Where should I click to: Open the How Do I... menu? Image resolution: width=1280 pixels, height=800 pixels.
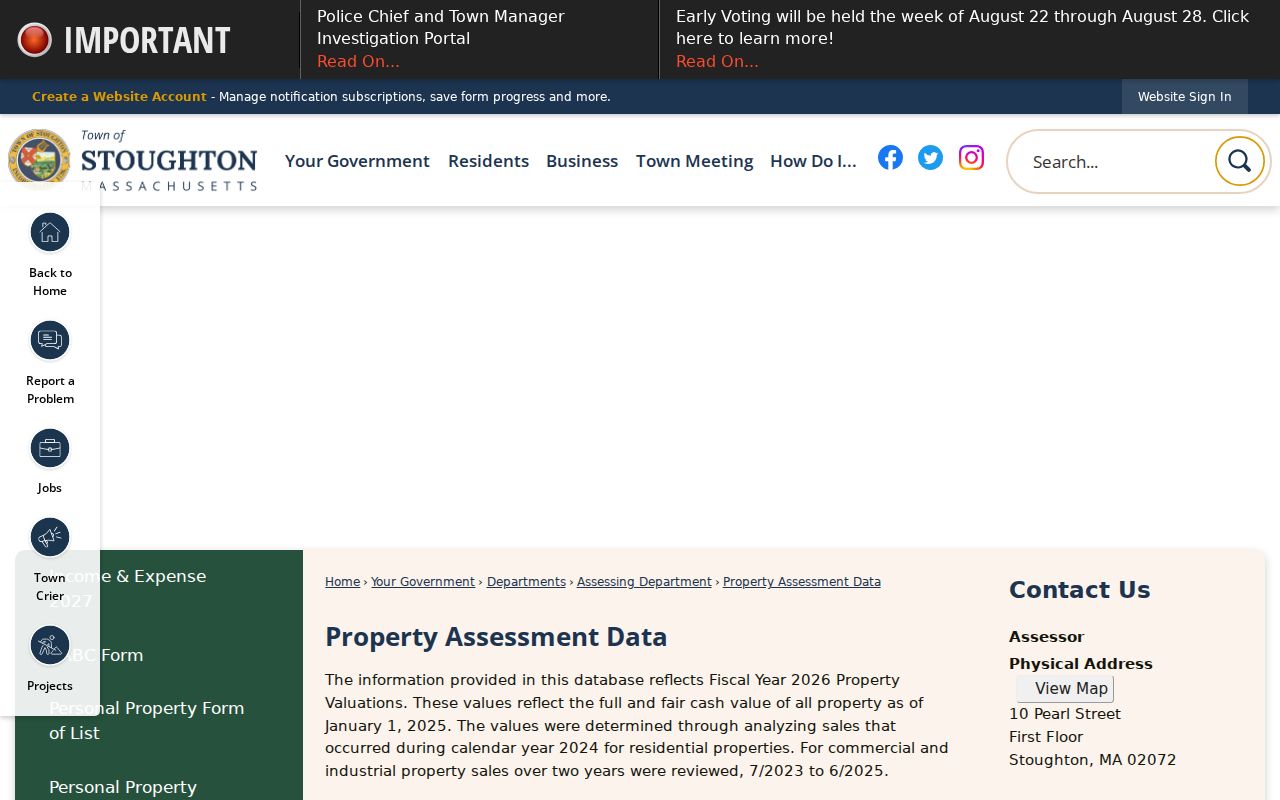point(813,161)
